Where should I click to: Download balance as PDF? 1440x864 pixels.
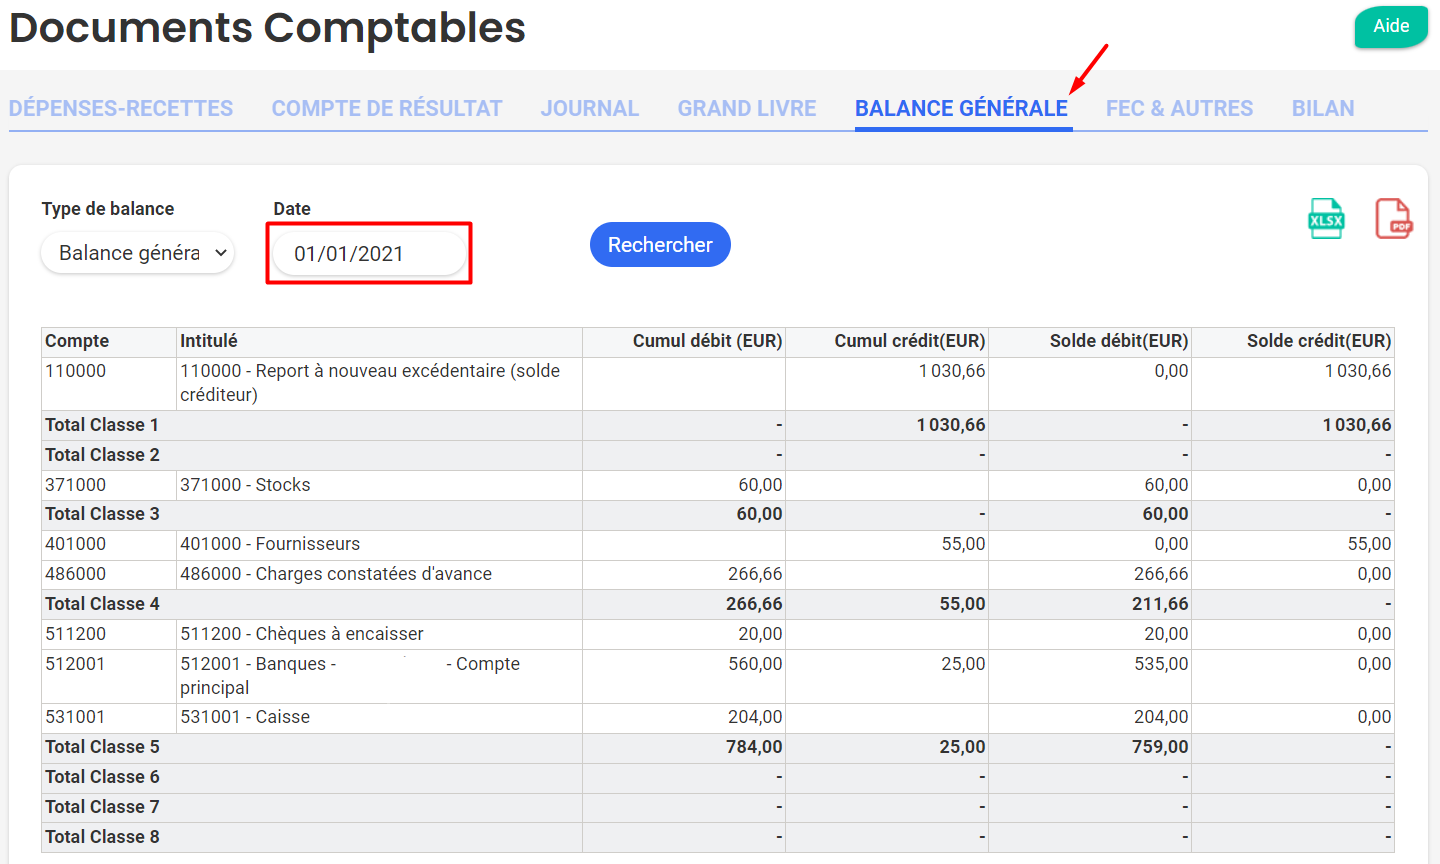1393,219
